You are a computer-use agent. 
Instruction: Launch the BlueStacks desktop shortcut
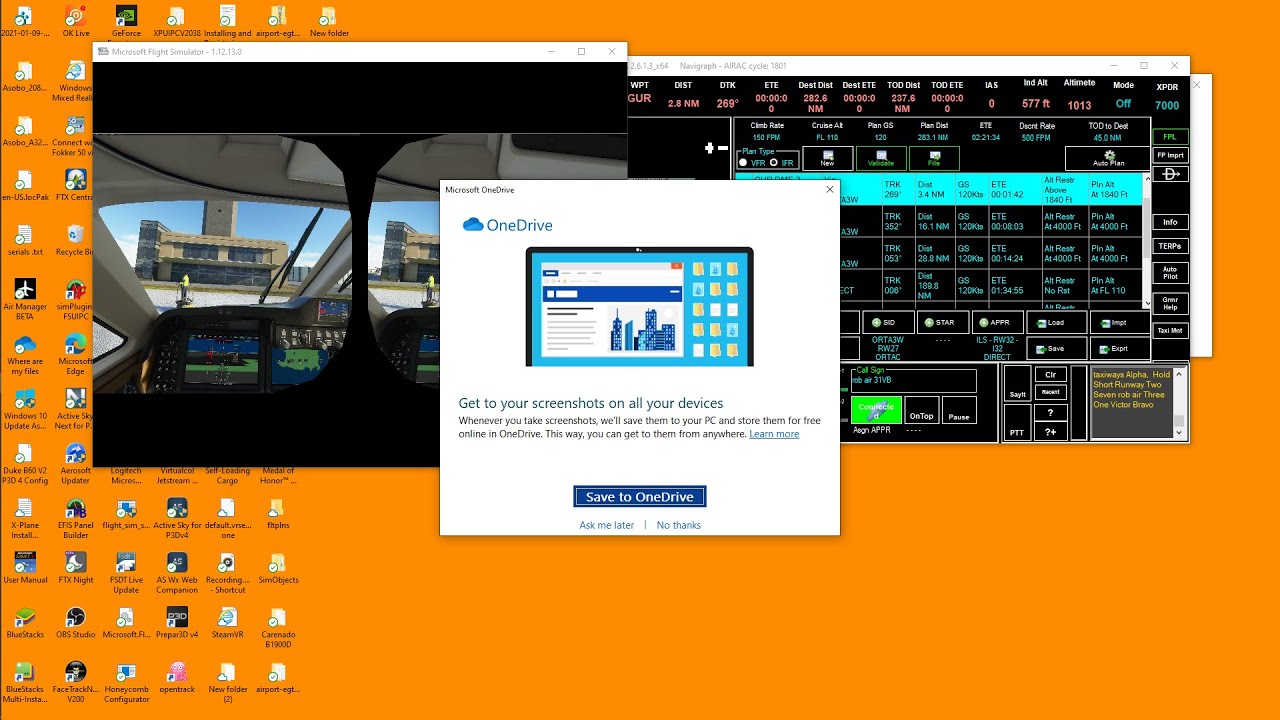coord(25,623)
